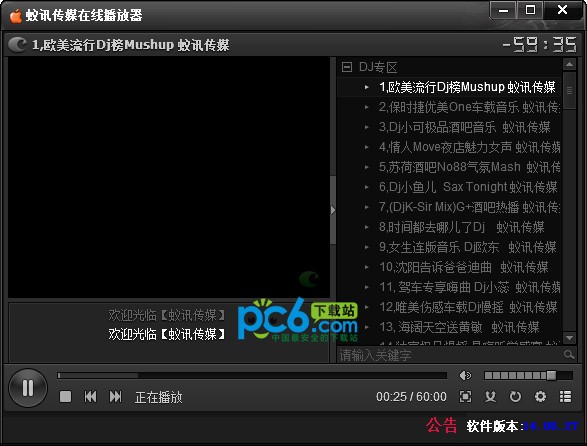Image resolution: width=587 pixels, height=446 pixels.
Task: Click the search magnifier icon
Action: click(569, 354)
